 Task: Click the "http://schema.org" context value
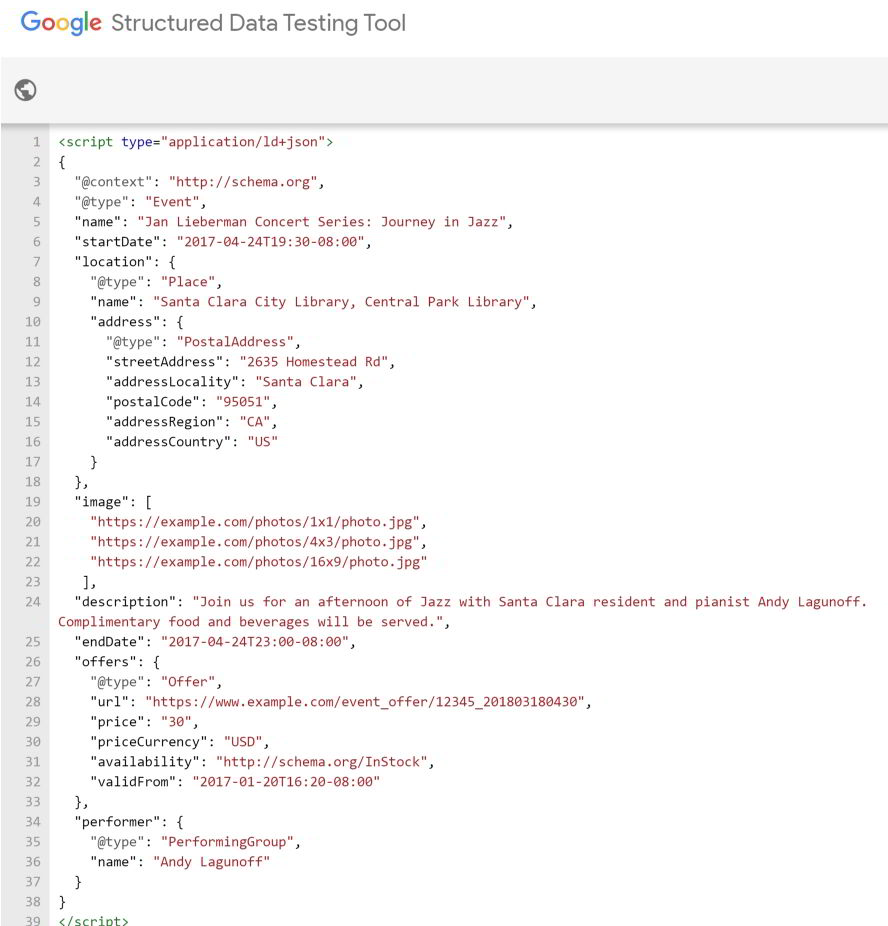click(243, 182)
